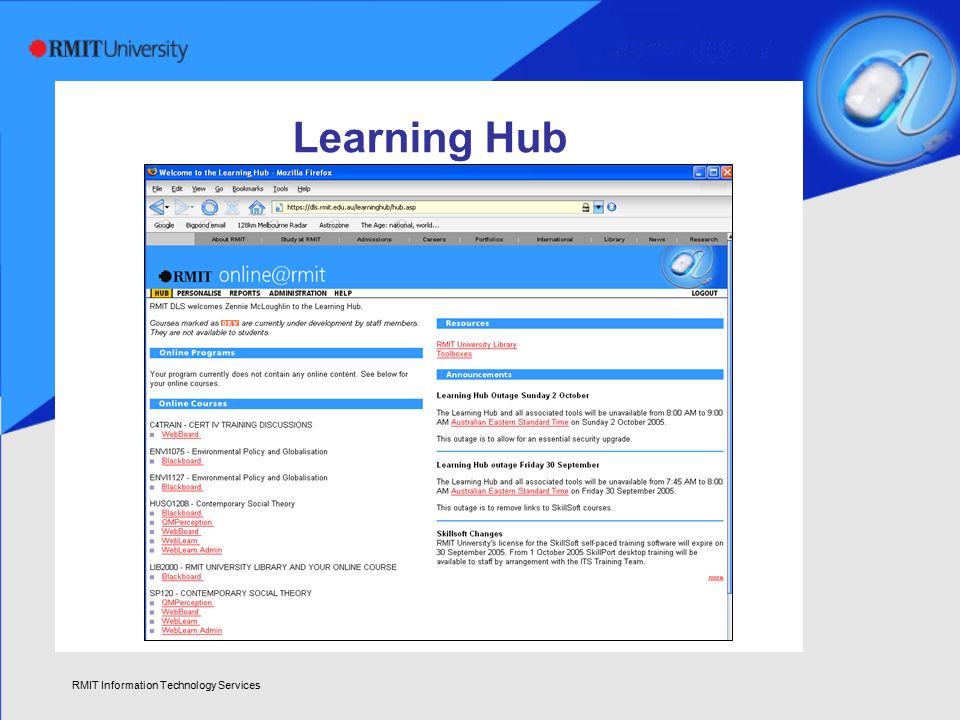Click the Reload page icon
The image size is (960, 720).
point(209,207)
